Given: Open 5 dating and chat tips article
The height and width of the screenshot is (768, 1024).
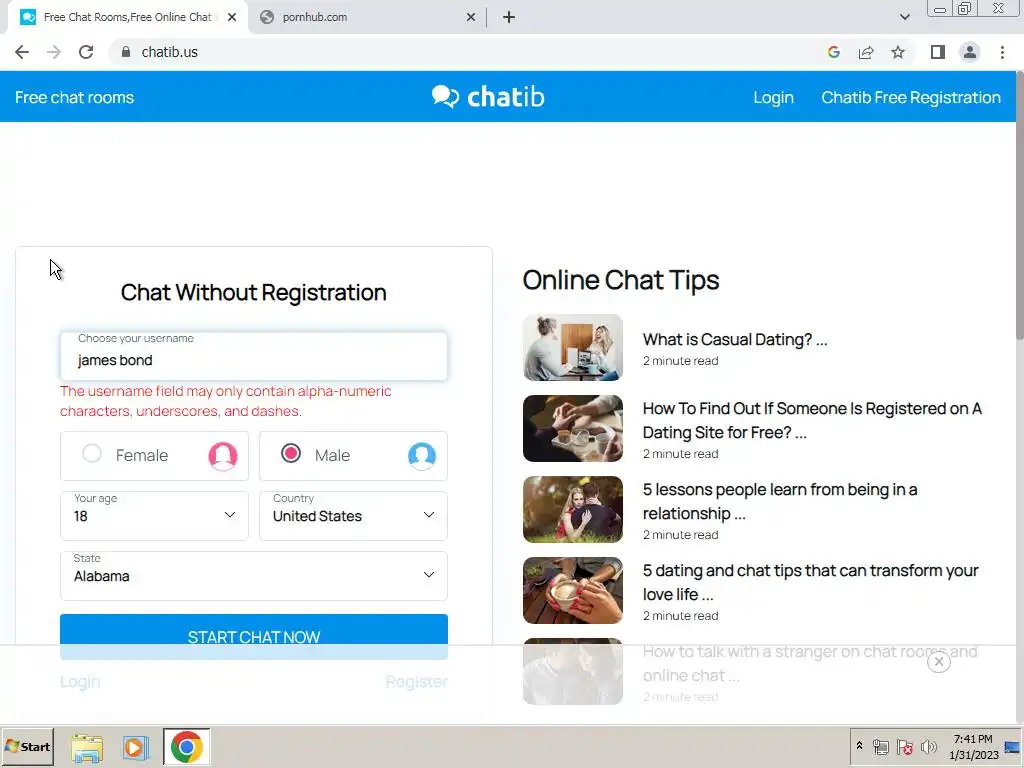Looking at the screenshot, I should pos(810,582).
